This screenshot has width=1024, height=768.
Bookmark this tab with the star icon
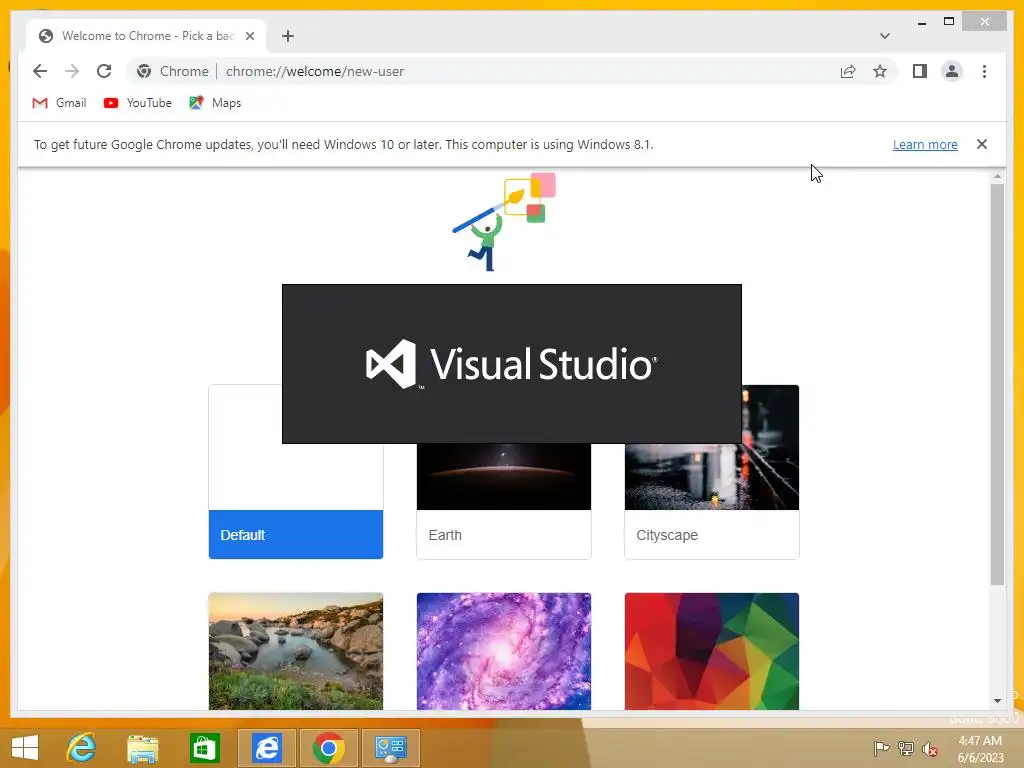(x=880, y=71)
